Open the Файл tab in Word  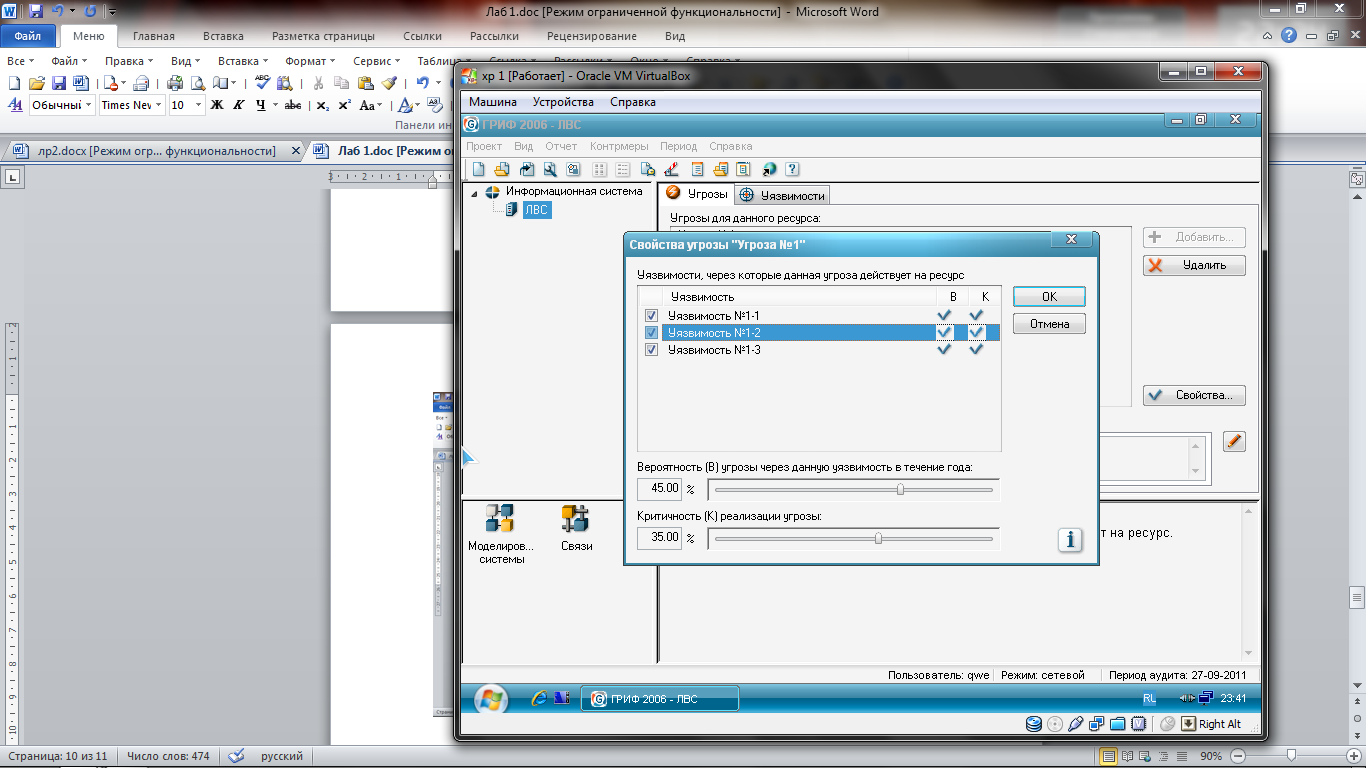click(x=28, y=36)
